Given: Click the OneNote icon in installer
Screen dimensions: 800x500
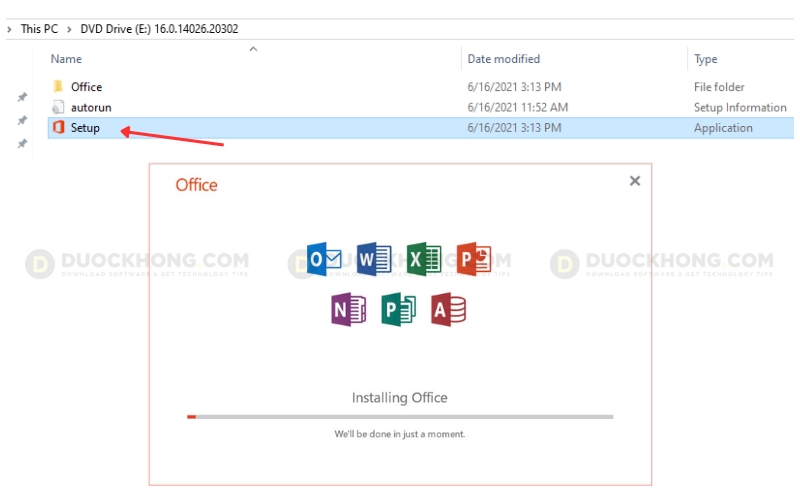Looking at the screenshot, I should 348,309.
